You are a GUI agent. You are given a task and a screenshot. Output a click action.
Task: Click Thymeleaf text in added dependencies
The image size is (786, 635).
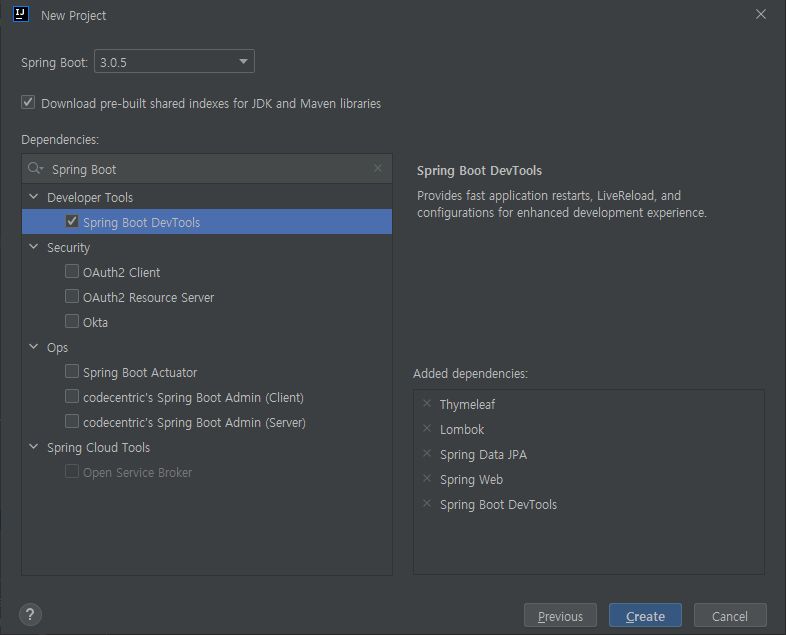[468, 404]
